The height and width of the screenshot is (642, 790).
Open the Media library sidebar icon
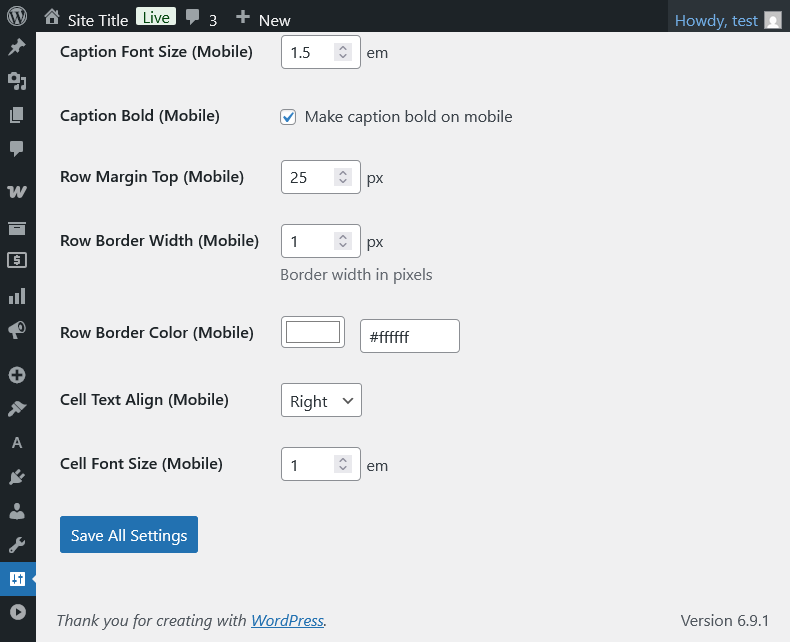point(17,81)
